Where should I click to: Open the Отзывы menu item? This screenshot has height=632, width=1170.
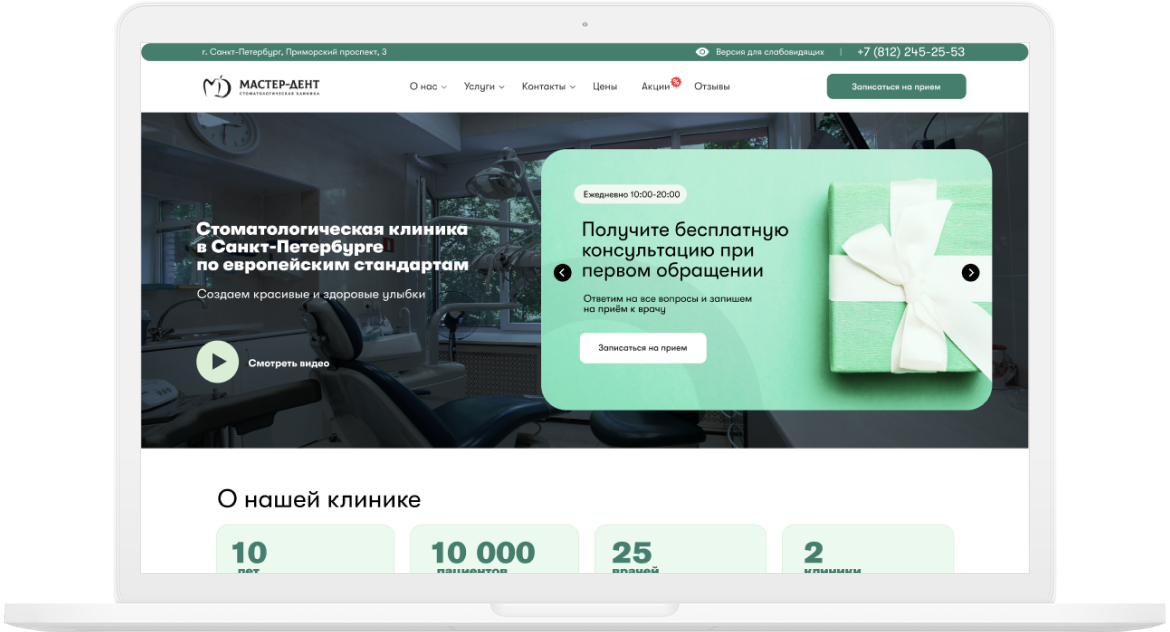(x=712, y=87)
